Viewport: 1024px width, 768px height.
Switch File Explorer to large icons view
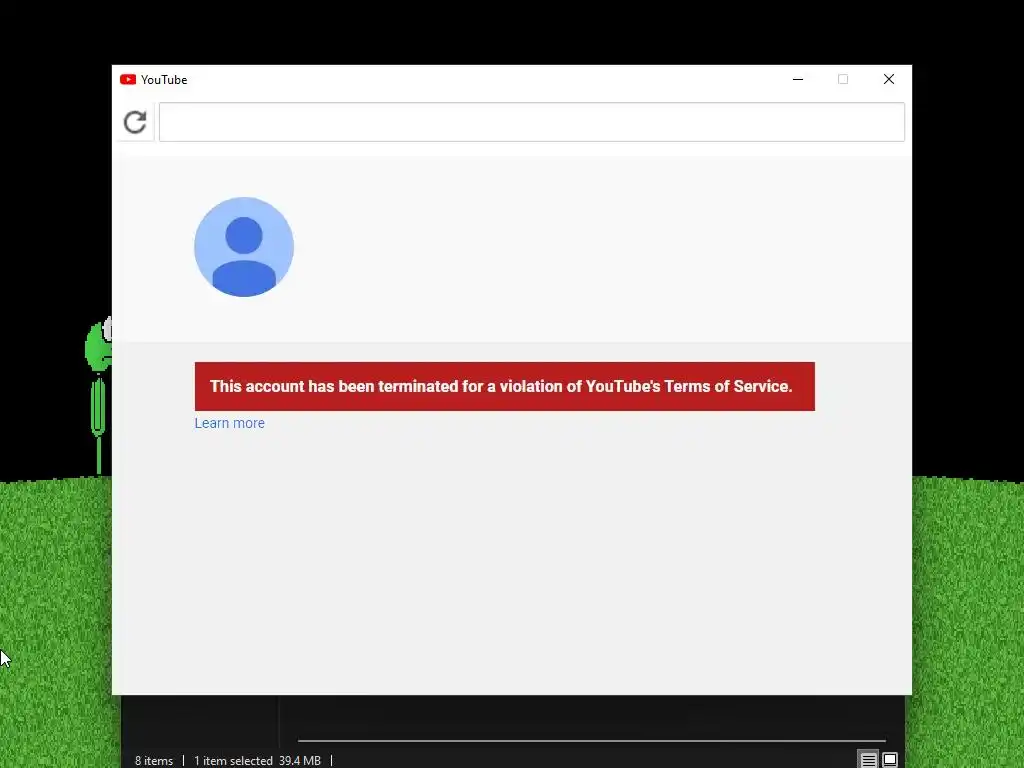(889, 760)
